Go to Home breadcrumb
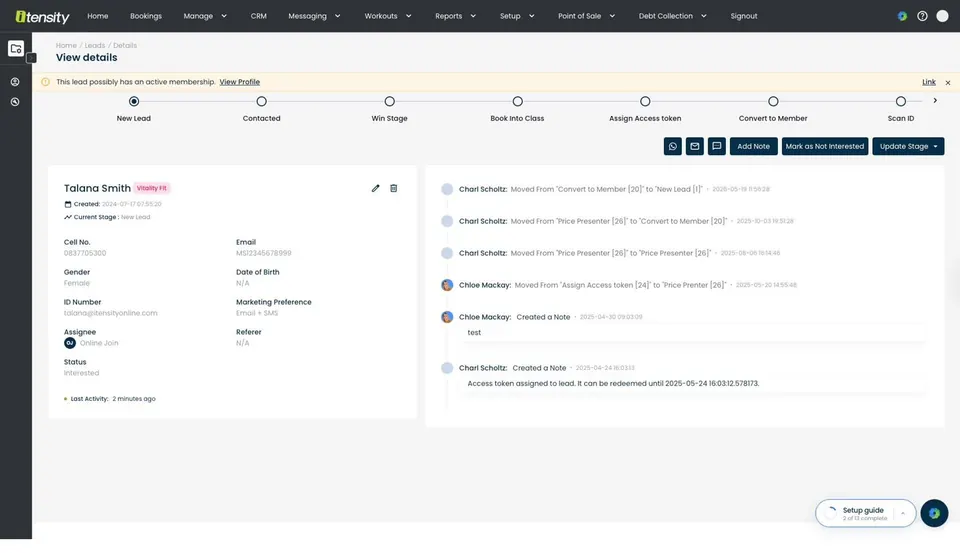Viewport: 960px width, 553px height. 66,45
